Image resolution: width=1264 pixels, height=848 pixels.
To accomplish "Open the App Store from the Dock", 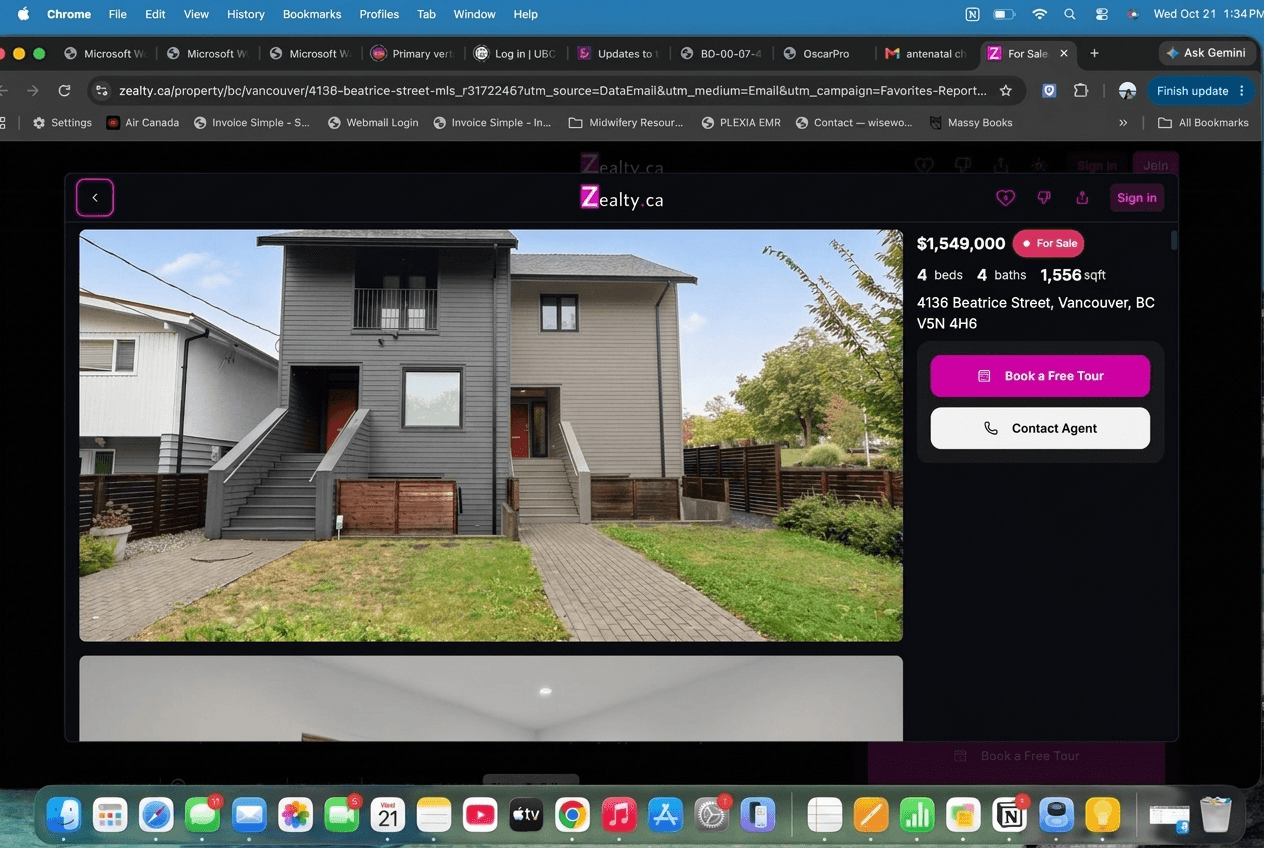I will click(665, 816).
